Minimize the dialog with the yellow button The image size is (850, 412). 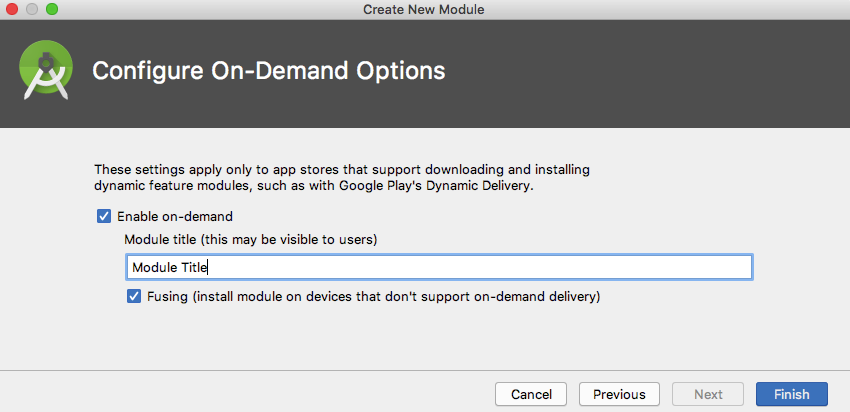(x=32, y=9)
